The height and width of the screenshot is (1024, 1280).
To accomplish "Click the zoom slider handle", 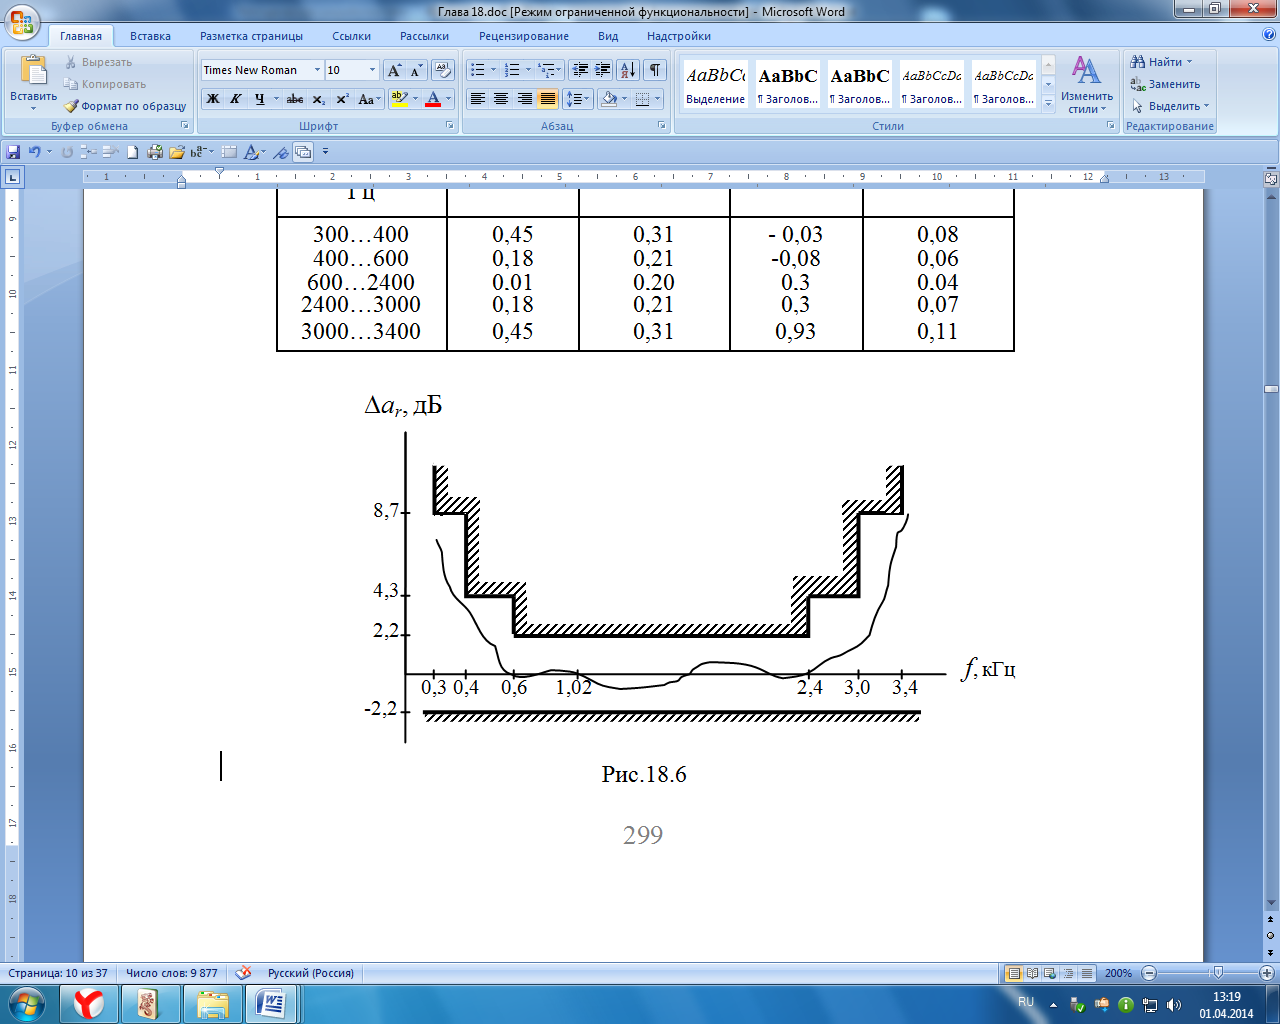I will (1217, 973).
